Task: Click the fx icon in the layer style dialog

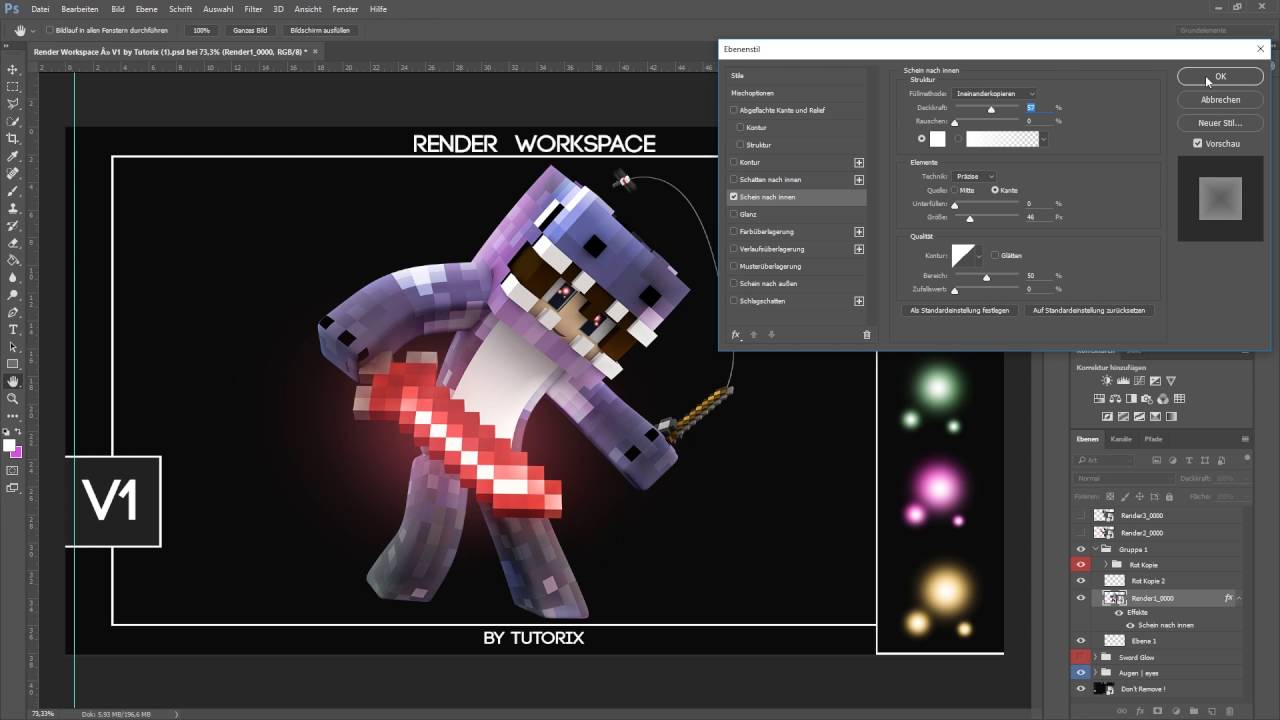Action: click(736, 335)
